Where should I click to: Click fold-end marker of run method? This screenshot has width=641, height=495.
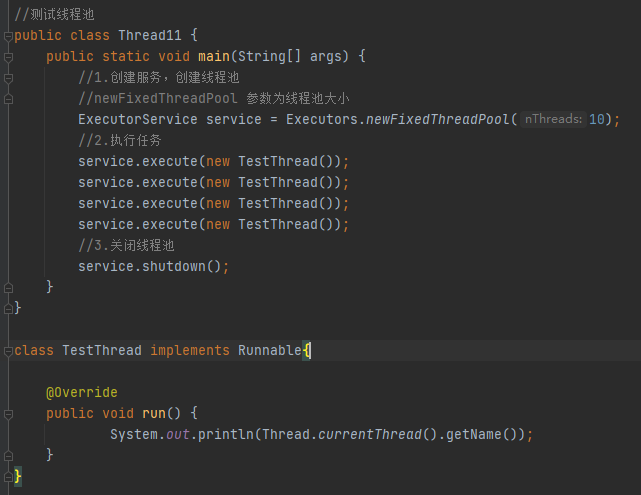tap(8, 455)
